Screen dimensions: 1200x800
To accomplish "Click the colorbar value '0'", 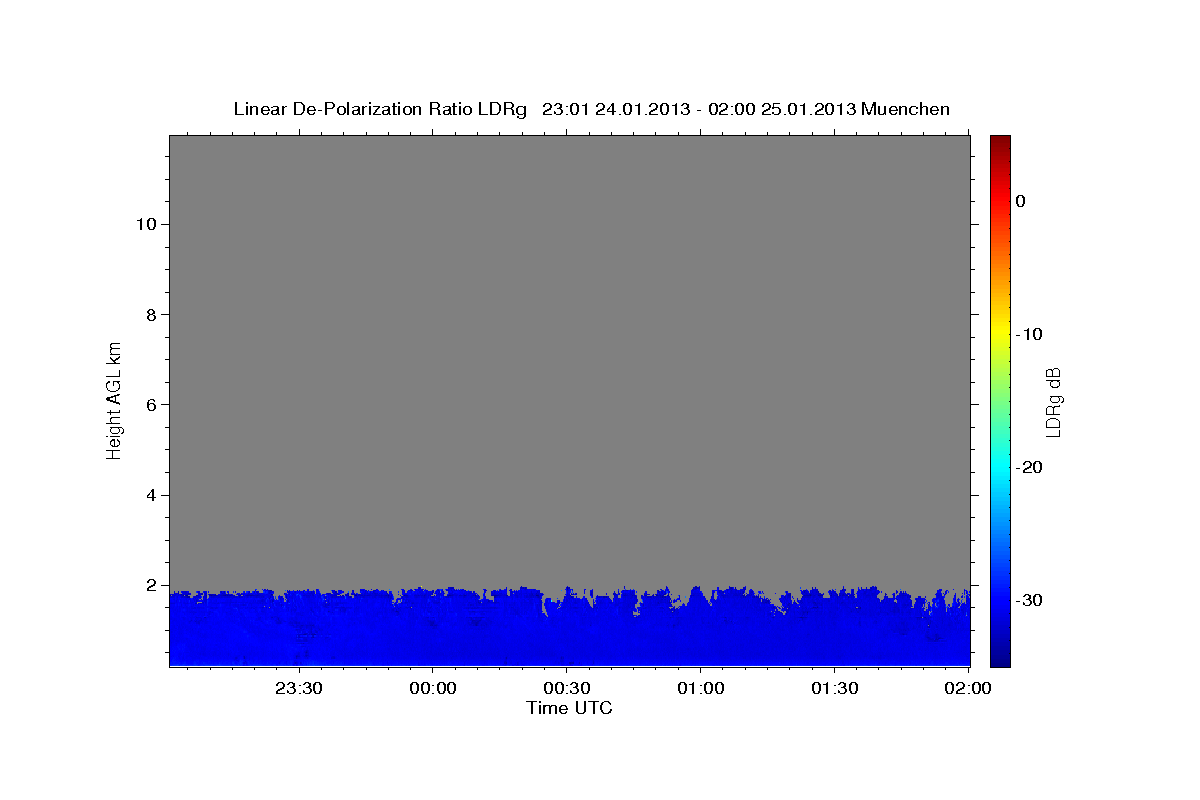I will [1020, 201].
